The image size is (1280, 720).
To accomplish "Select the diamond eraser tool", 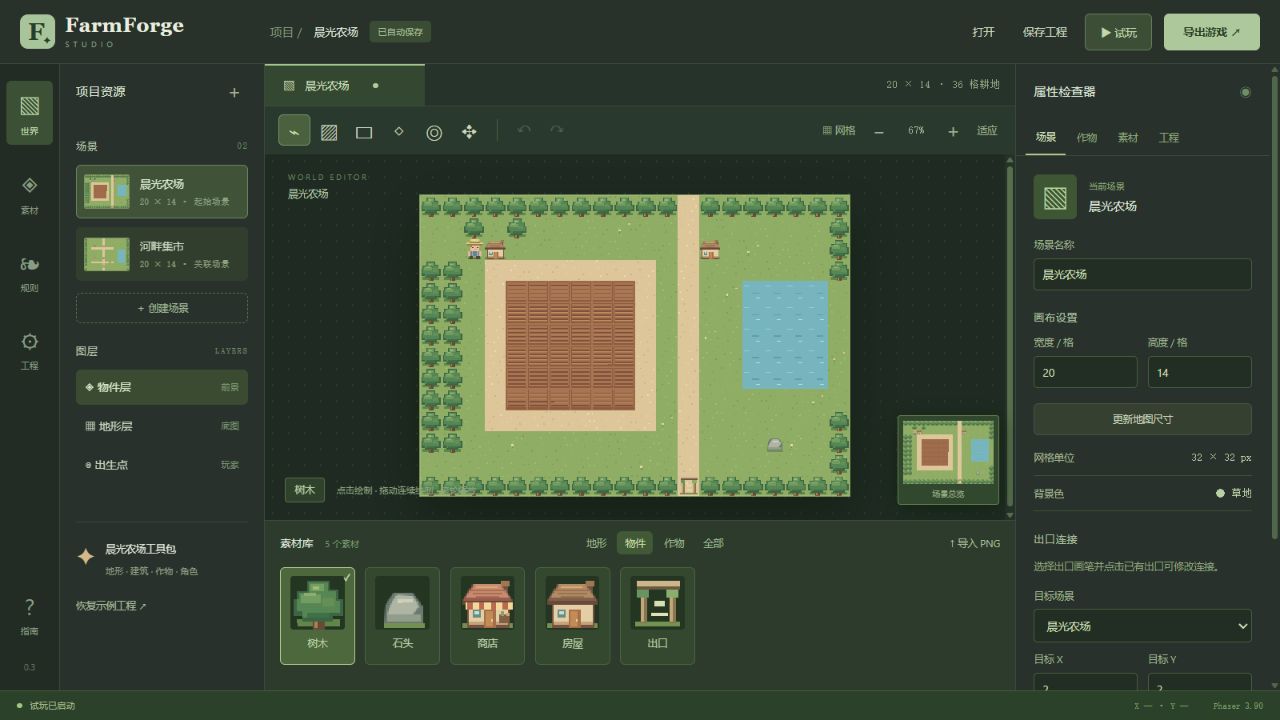I will 399,131.
